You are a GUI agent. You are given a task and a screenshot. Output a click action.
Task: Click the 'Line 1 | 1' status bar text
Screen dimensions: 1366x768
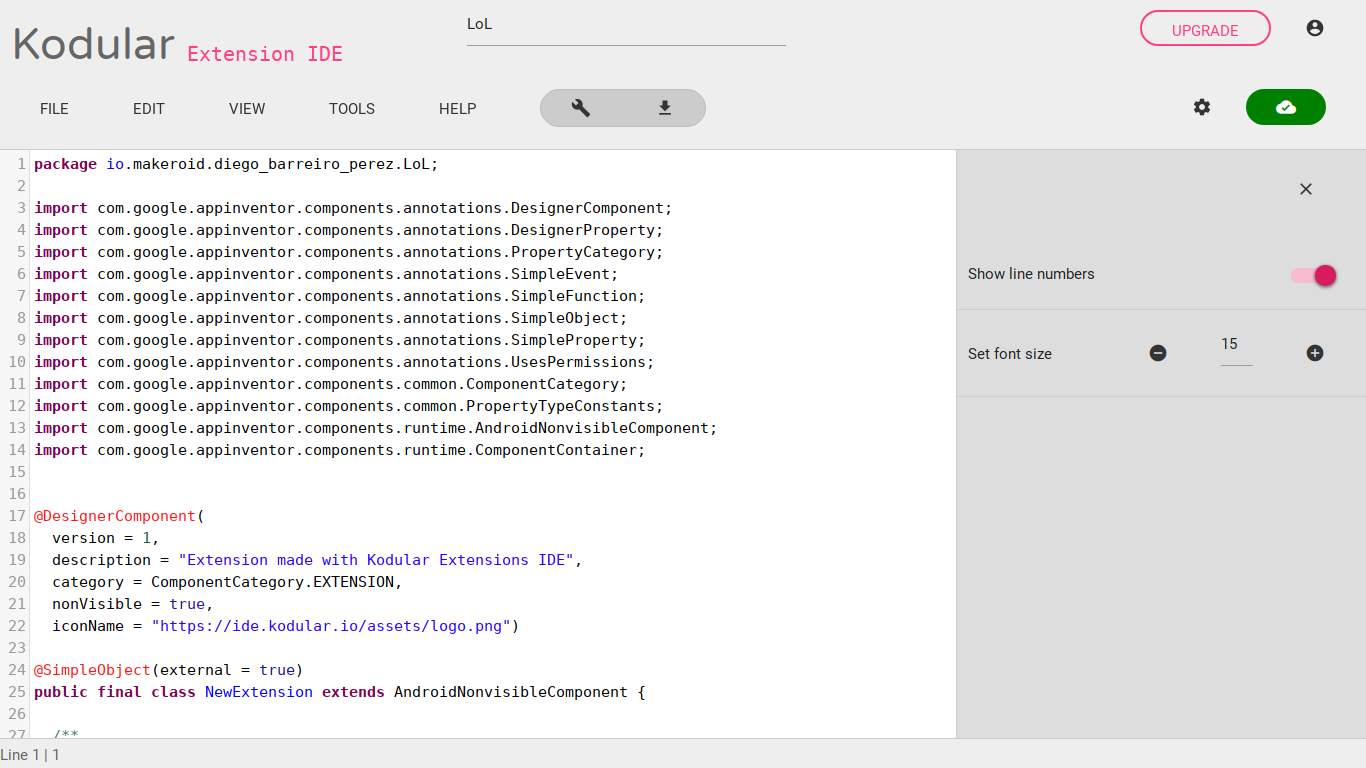30,755
